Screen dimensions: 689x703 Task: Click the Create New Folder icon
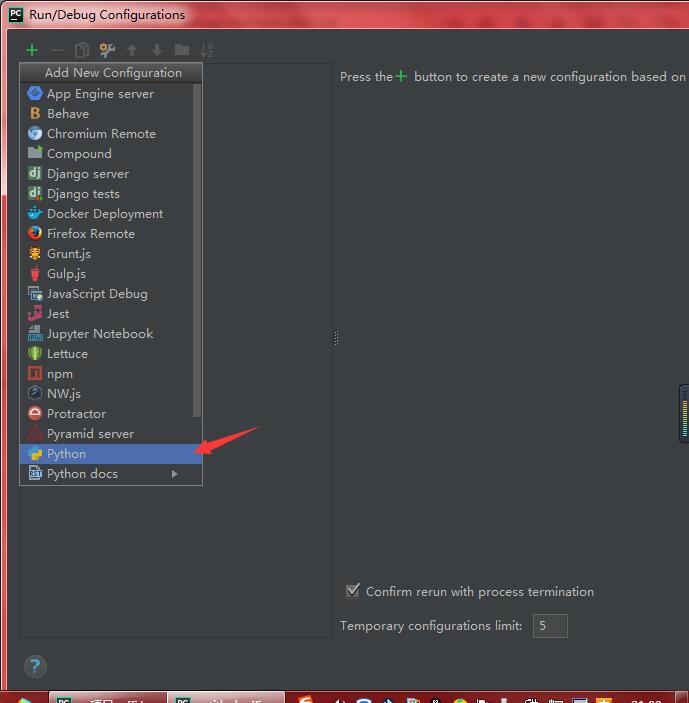pyautogui.click(x=182, y=50)
